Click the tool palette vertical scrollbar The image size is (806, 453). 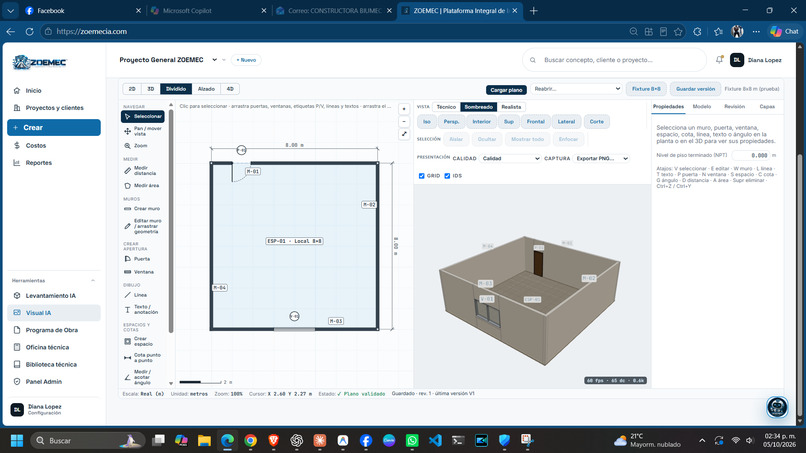coord(171,221)
